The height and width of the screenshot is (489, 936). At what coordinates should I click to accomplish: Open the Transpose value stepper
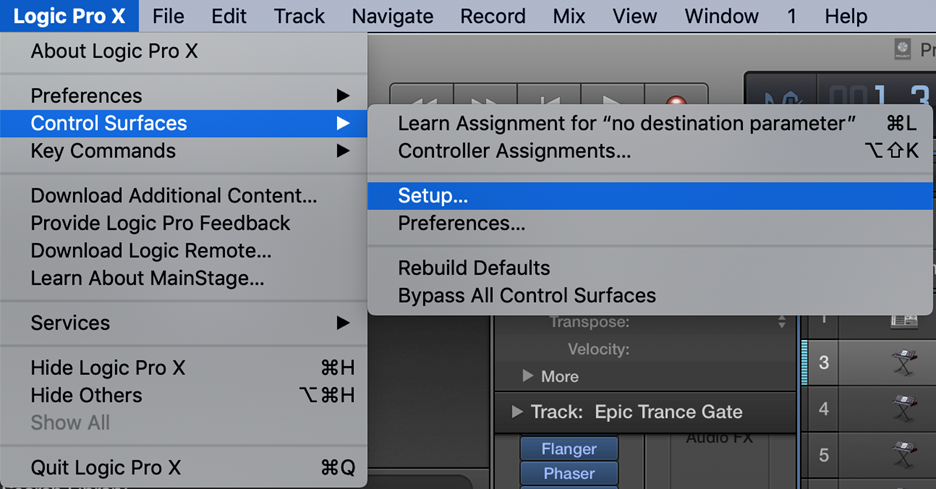pyautogui.click(x=781, y=322)
